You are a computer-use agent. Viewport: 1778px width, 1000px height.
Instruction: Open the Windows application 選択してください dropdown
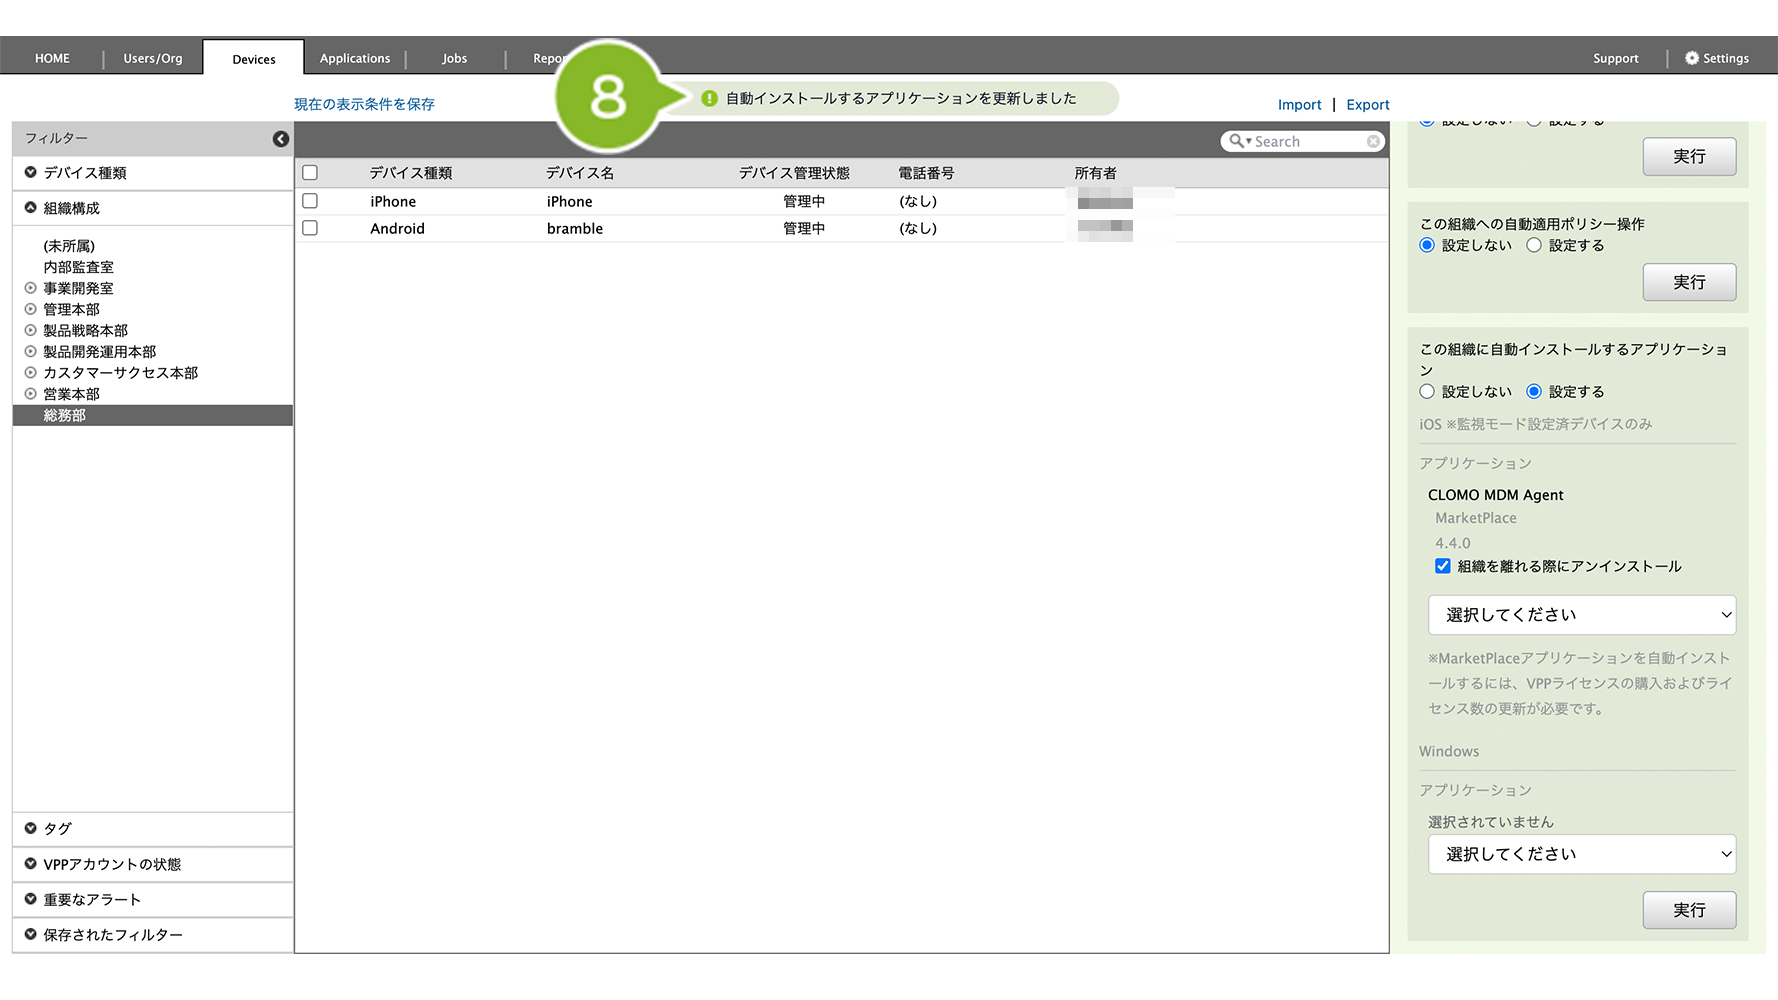[1581, 854]
